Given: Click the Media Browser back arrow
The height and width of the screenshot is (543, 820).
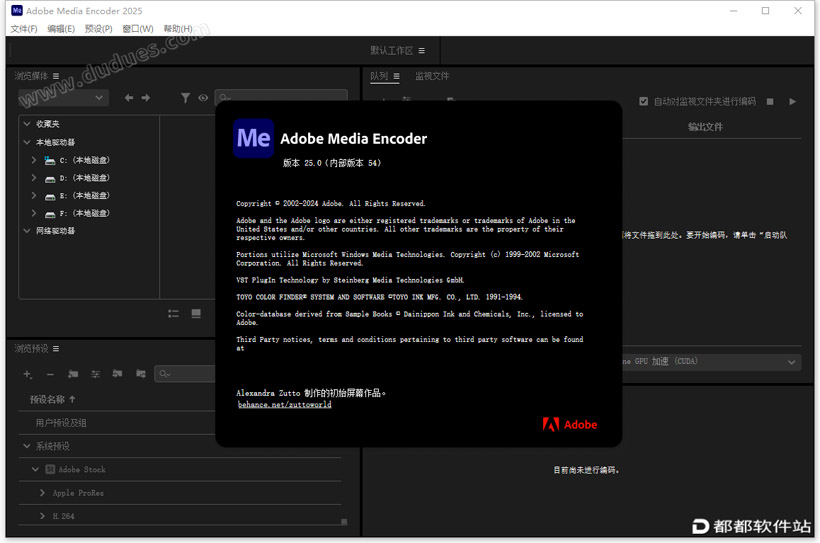Looking at the screenshot, I should click(x=129, y=98).
